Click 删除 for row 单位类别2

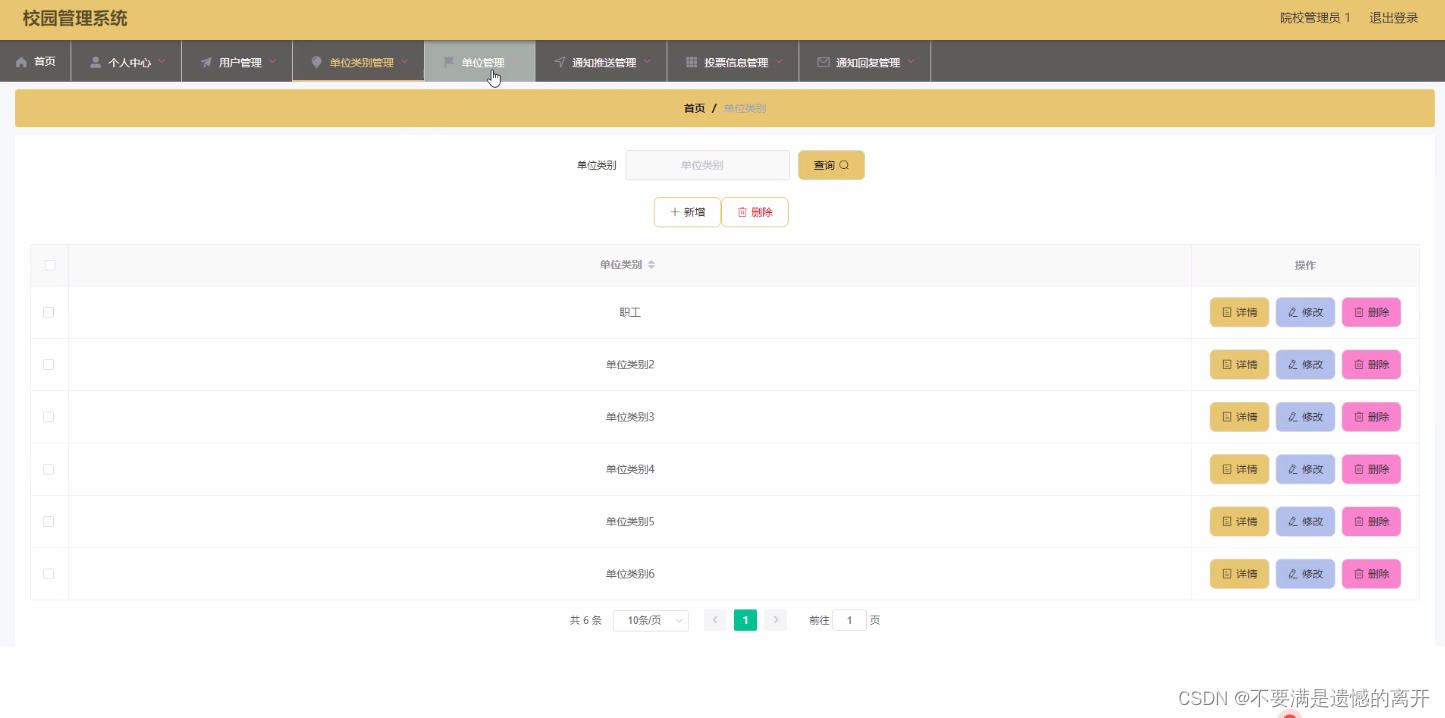pos(1371,365)
